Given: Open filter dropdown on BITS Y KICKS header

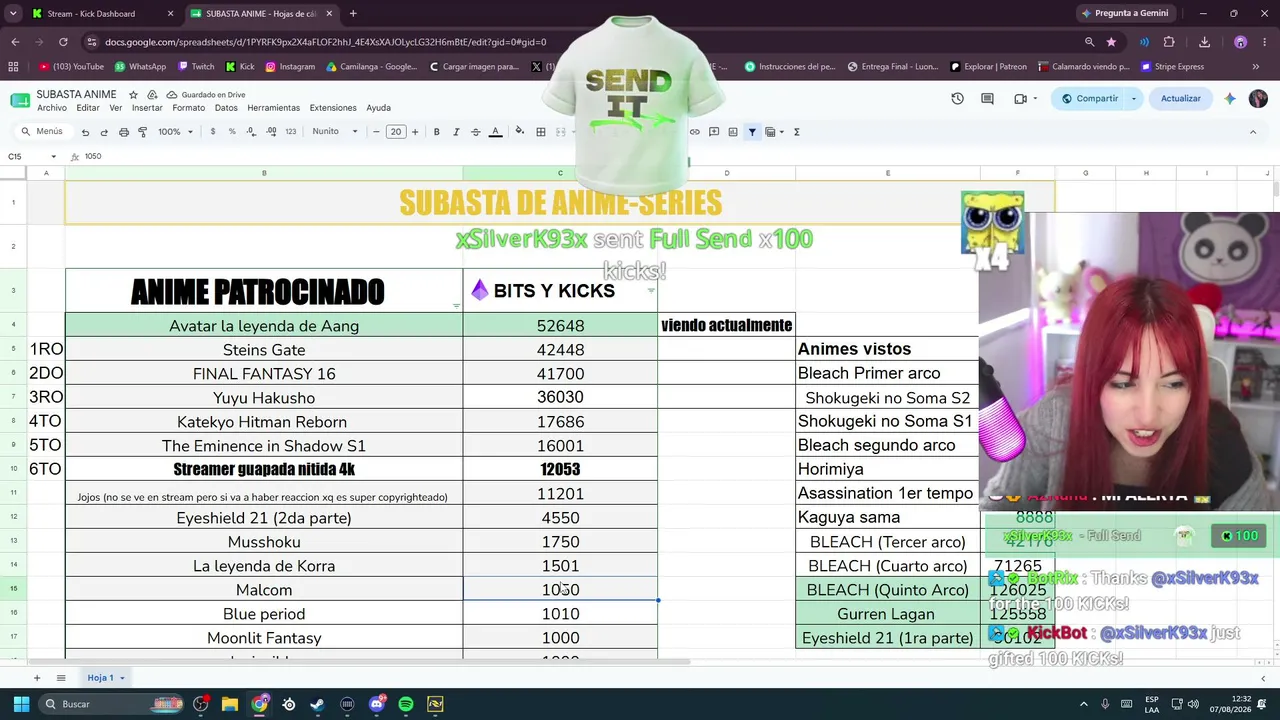Looking at the screenshot, I should (x=651, y=291).
